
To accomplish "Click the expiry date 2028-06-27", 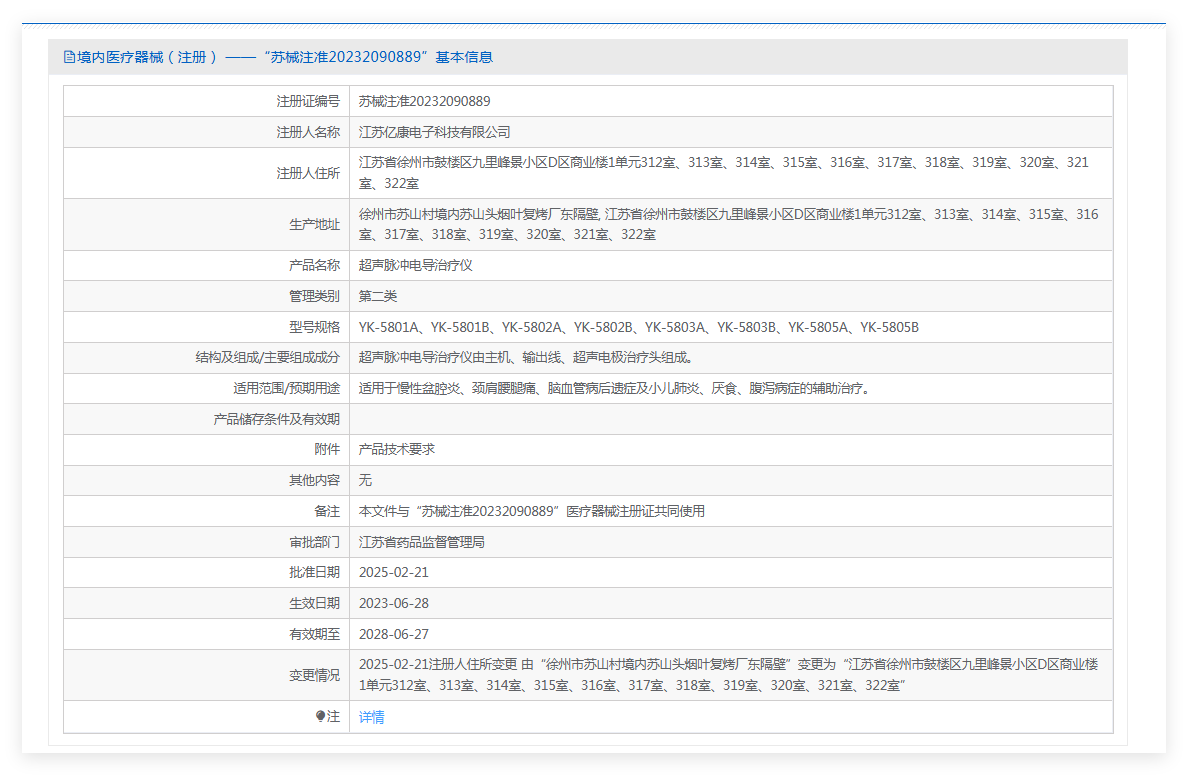I will [x=393, y=634].
